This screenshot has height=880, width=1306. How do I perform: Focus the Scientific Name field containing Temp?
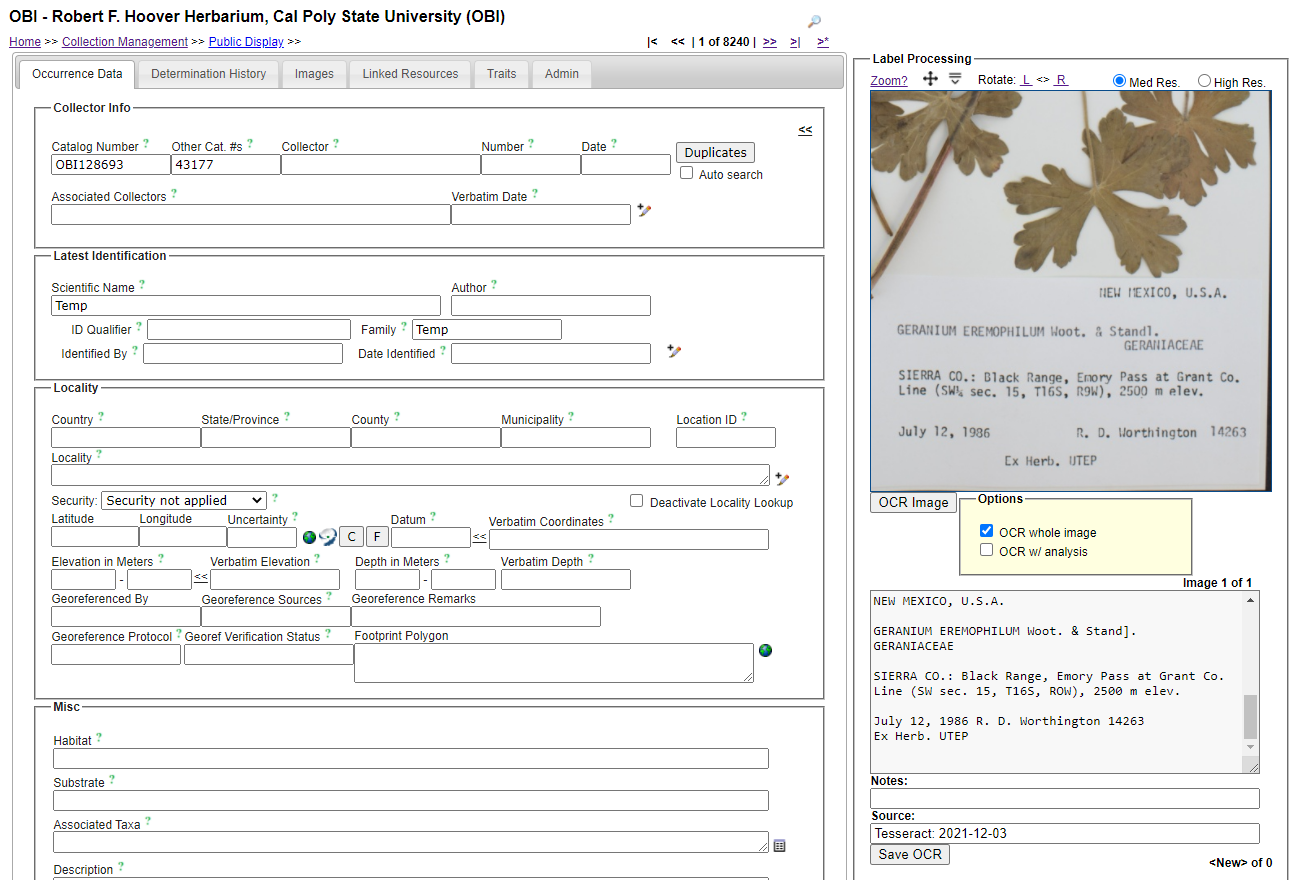click(246, 305)
